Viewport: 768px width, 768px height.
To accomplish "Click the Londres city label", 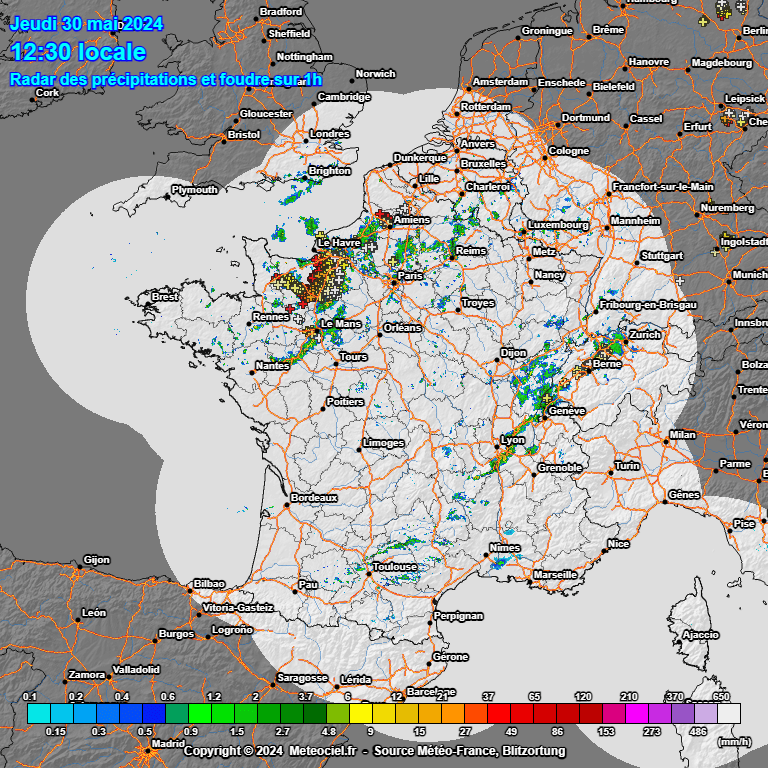I will (x=330, y=134).
